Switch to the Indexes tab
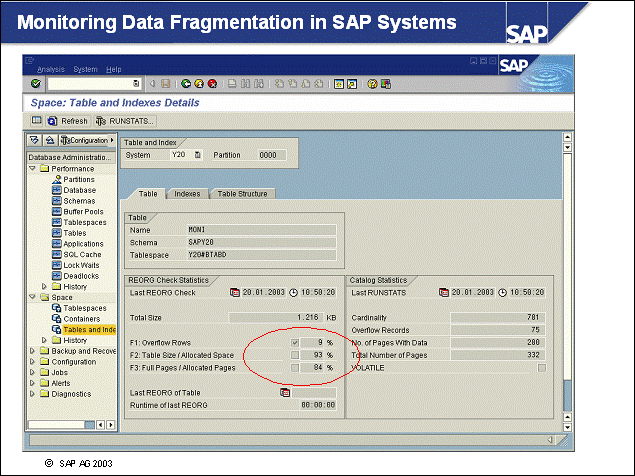 click(x=186, y=194)
